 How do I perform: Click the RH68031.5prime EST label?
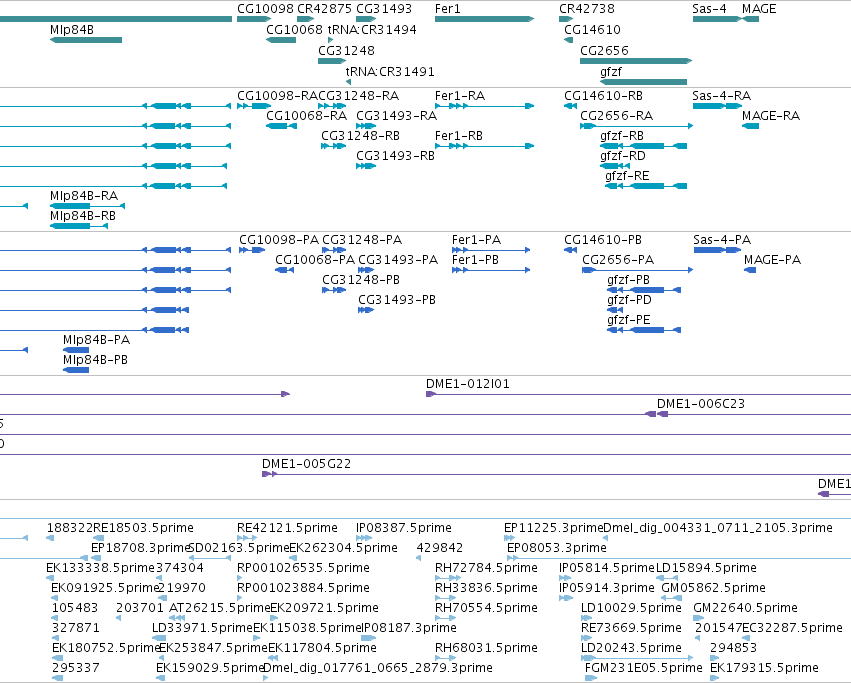point(486,648)
